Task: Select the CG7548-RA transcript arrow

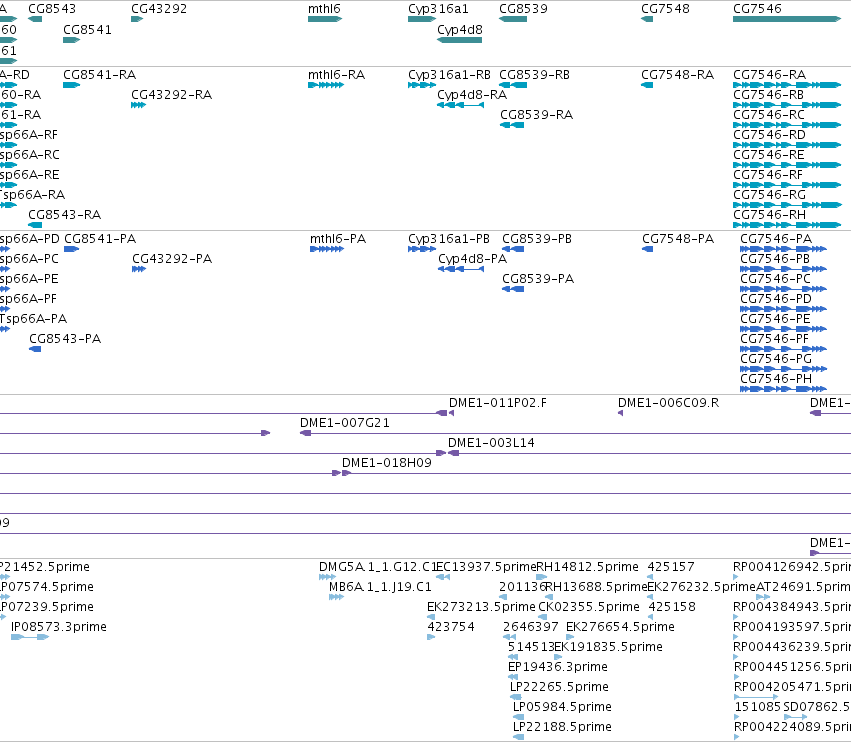Action: point(647,85)
